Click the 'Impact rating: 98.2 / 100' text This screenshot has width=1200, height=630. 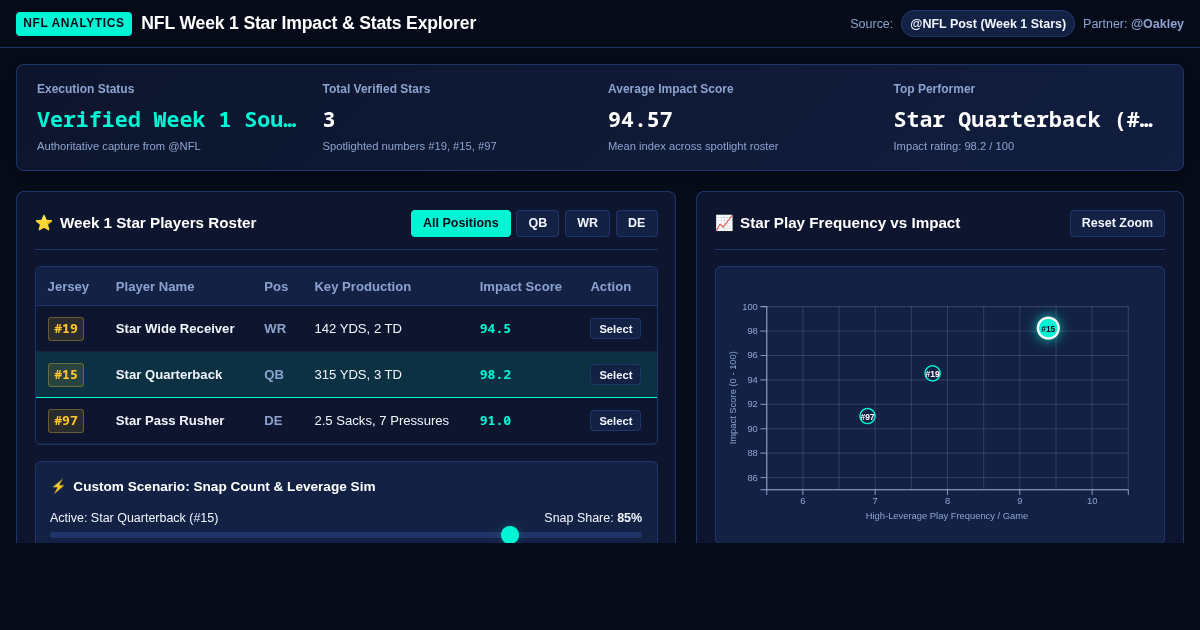click(x=954, y=146)
